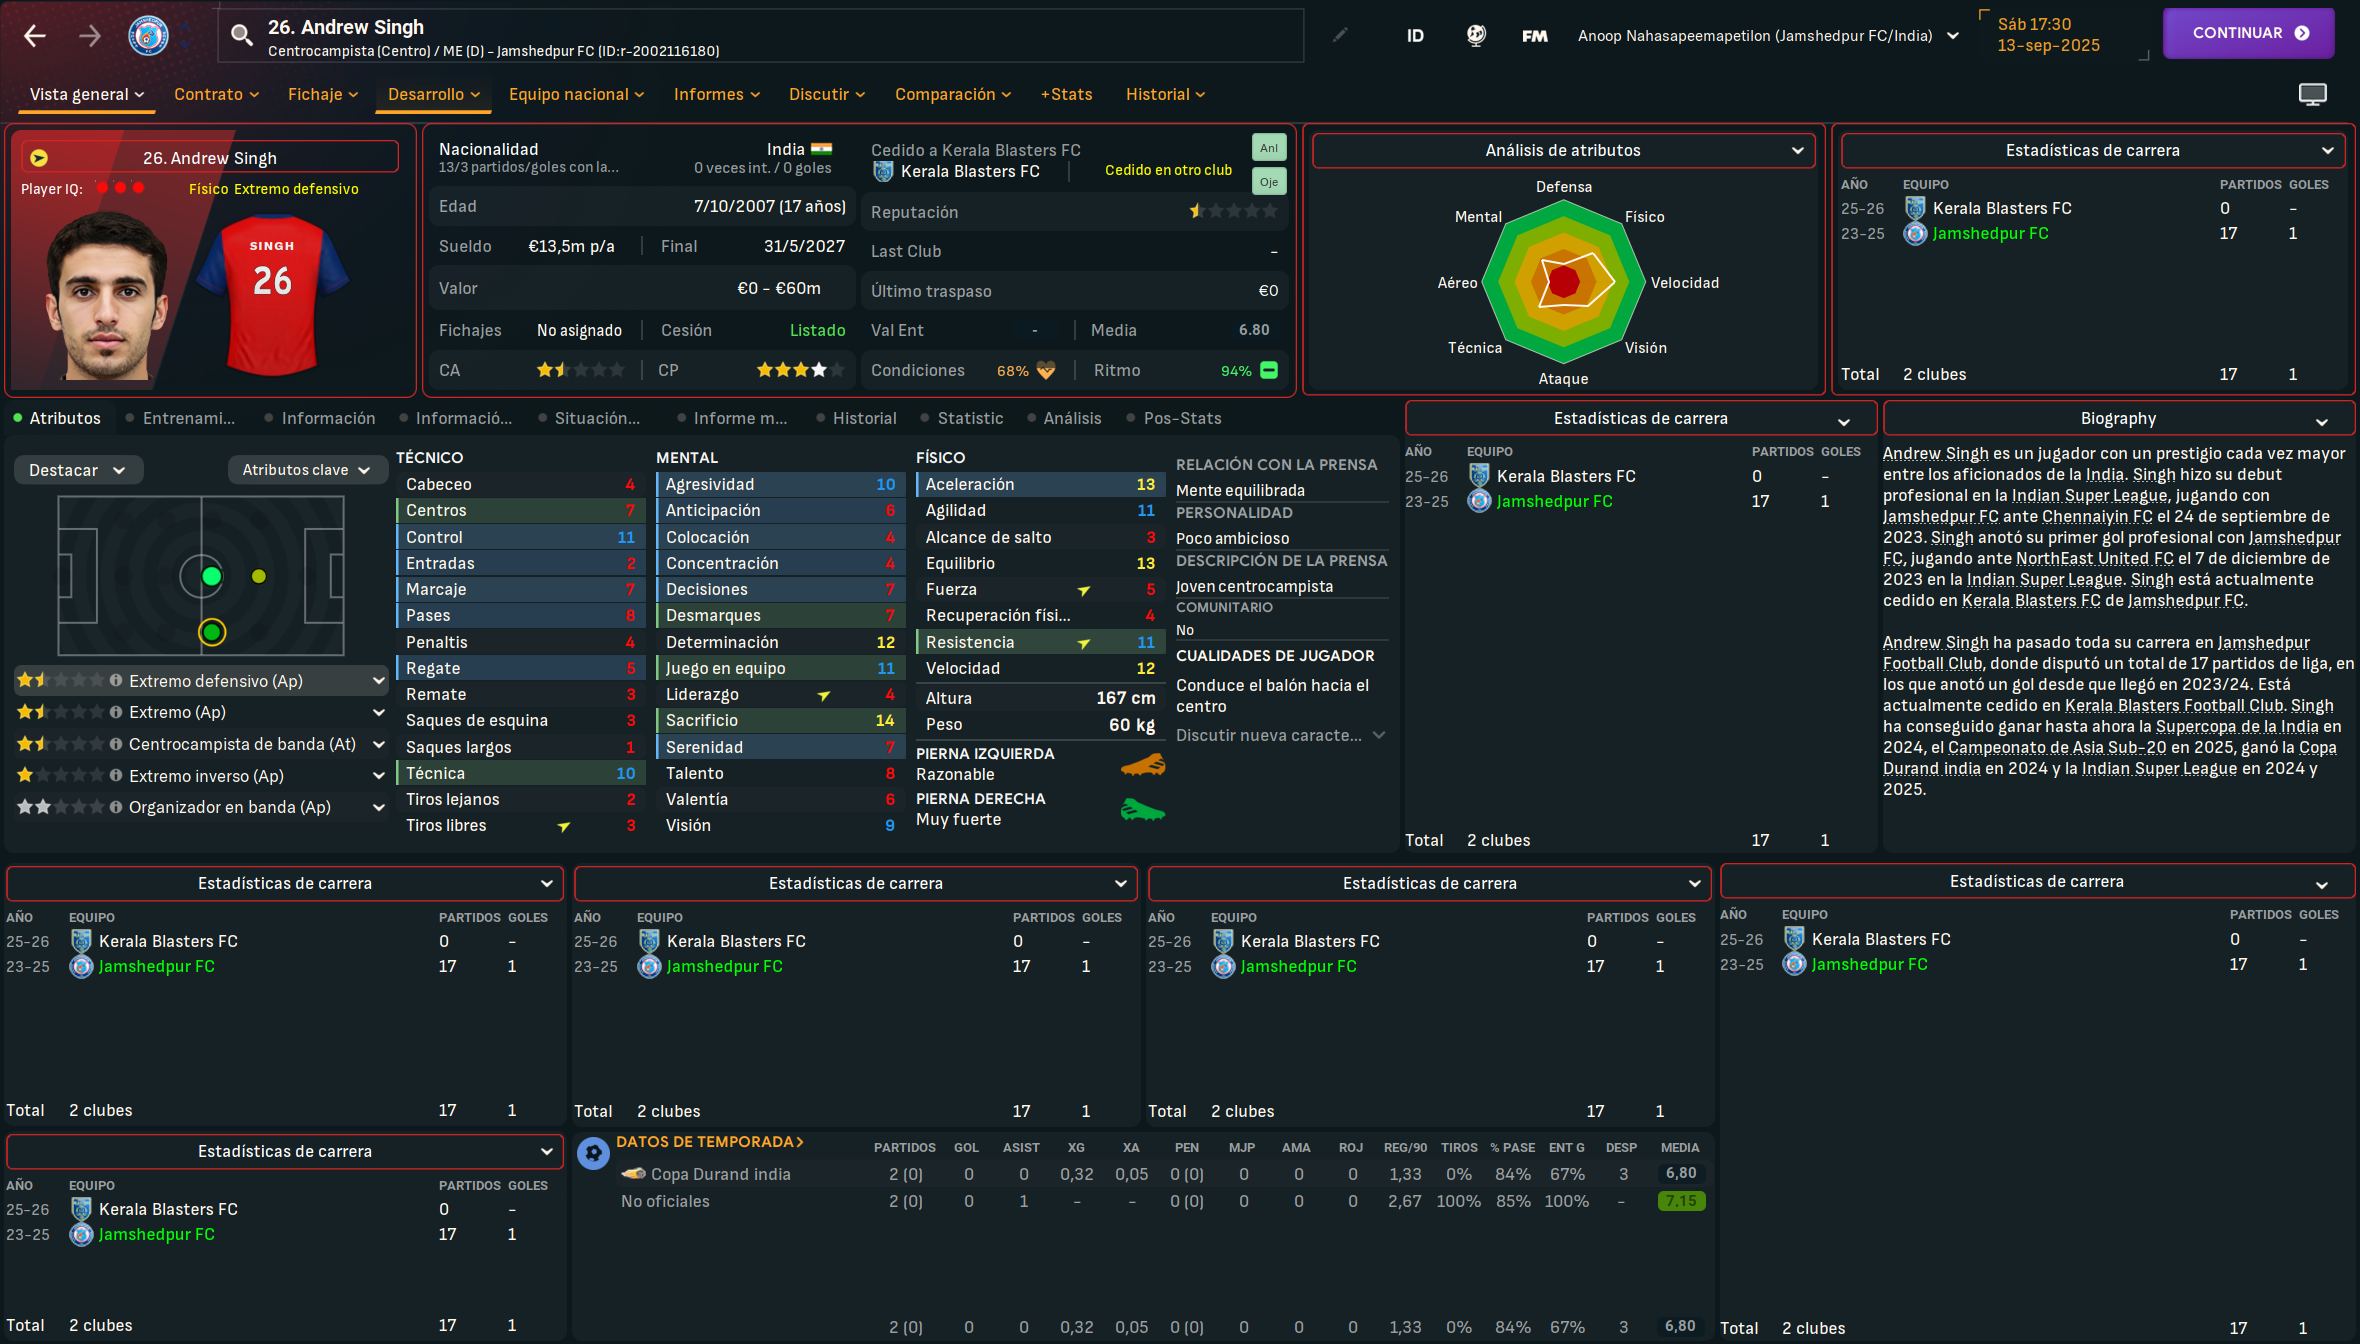This screenshot has height=1344, width=2360.
Task: Open the Fichaje menu
Action: pos(322,94)
